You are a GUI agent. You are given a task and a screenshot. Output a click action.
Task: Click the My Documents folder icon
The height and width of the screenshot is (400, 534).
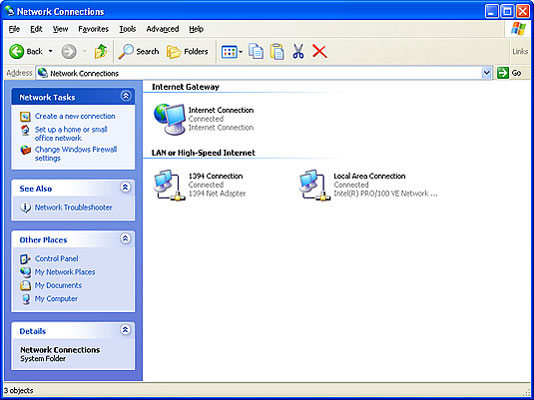coord(25,286)
